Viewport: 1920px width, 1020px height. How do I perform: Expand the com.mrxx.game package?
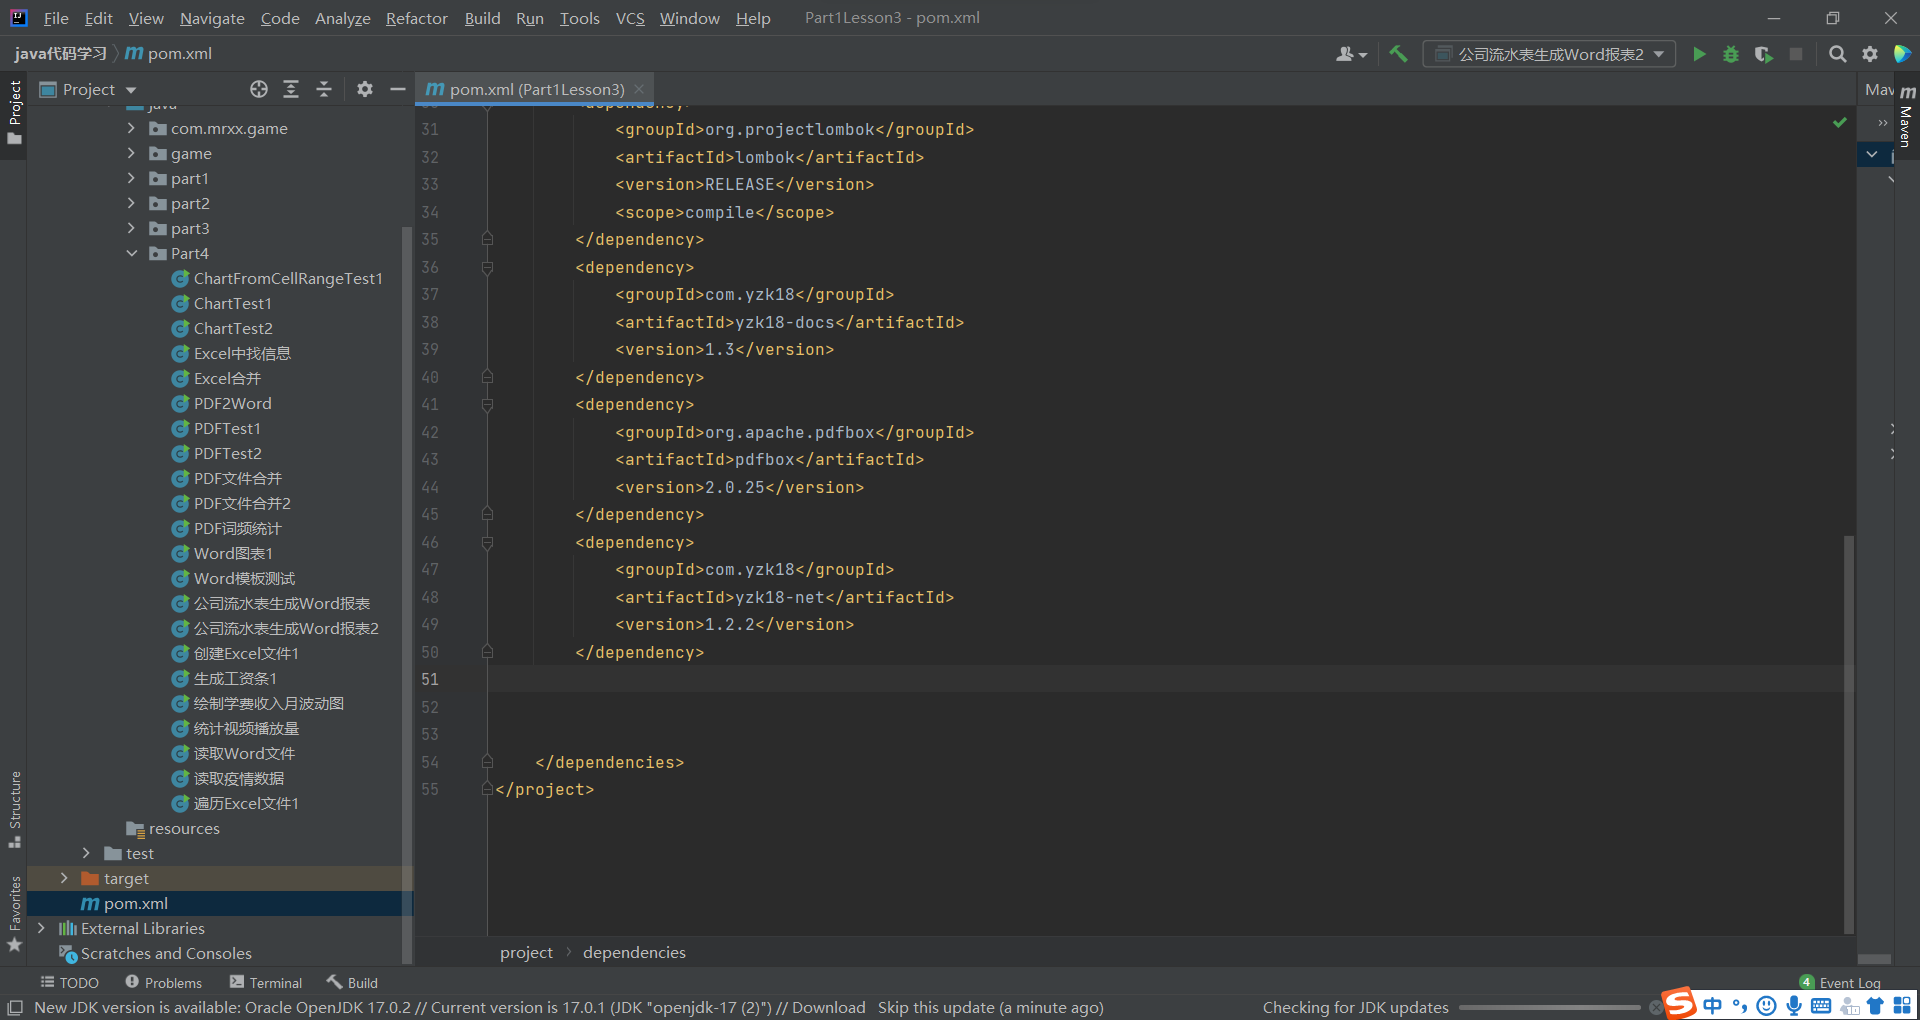click(131, 128)
